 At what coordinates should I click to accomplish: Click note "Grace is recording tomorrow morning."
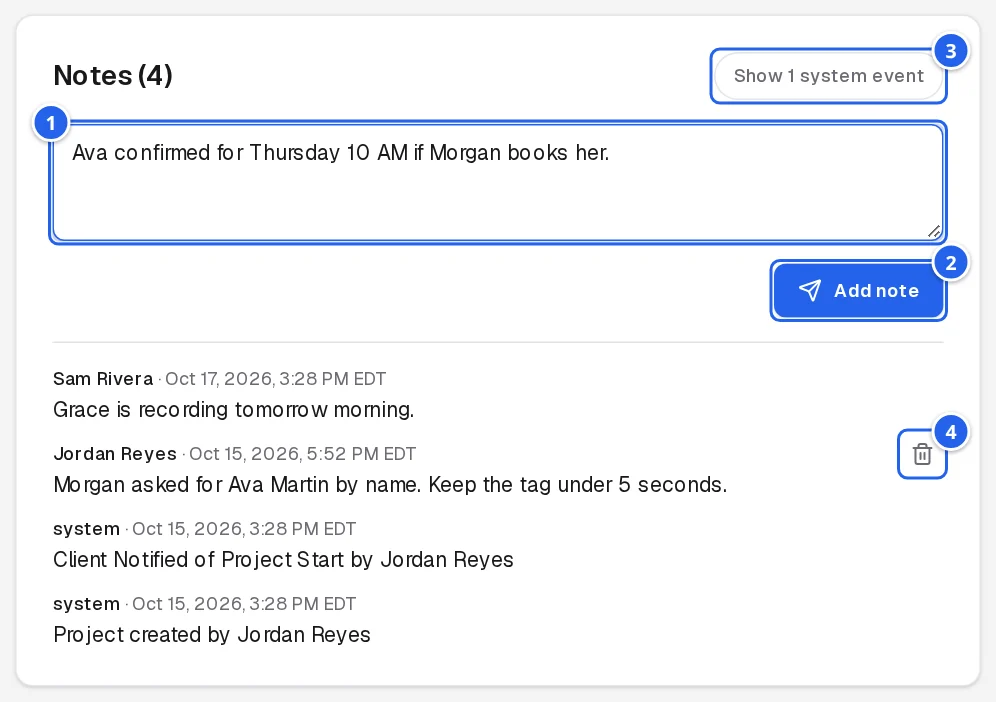point(234,410)
